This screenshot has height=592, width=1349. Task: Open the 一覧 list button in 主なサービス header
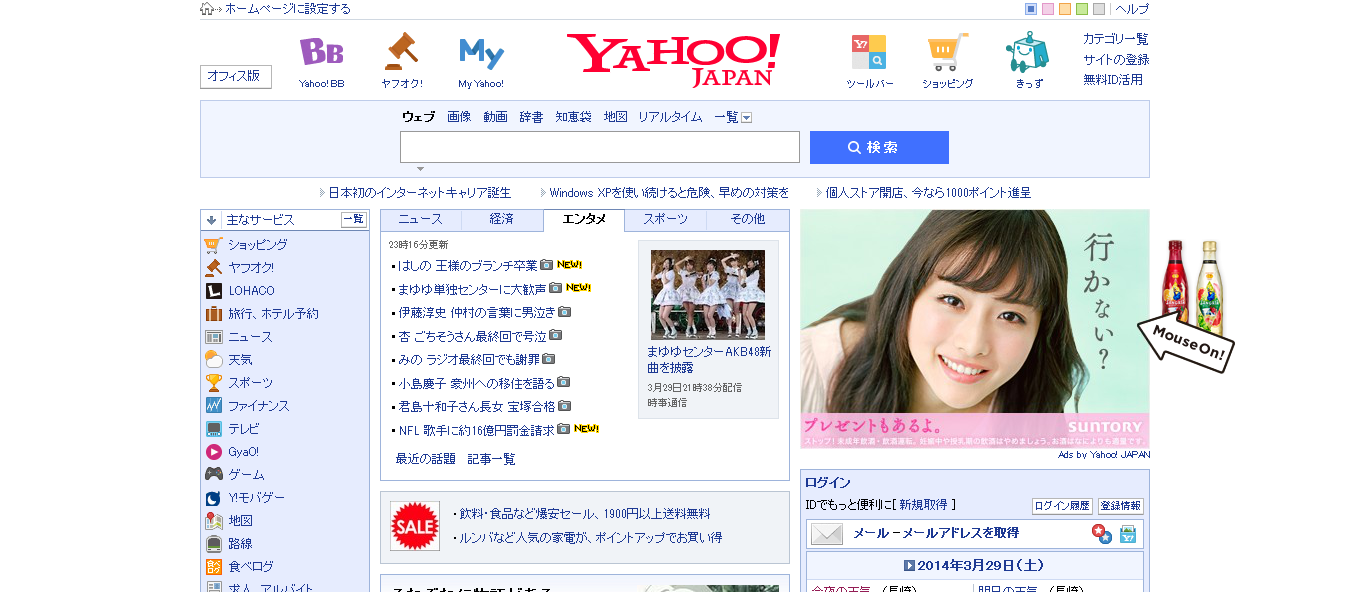354,219
